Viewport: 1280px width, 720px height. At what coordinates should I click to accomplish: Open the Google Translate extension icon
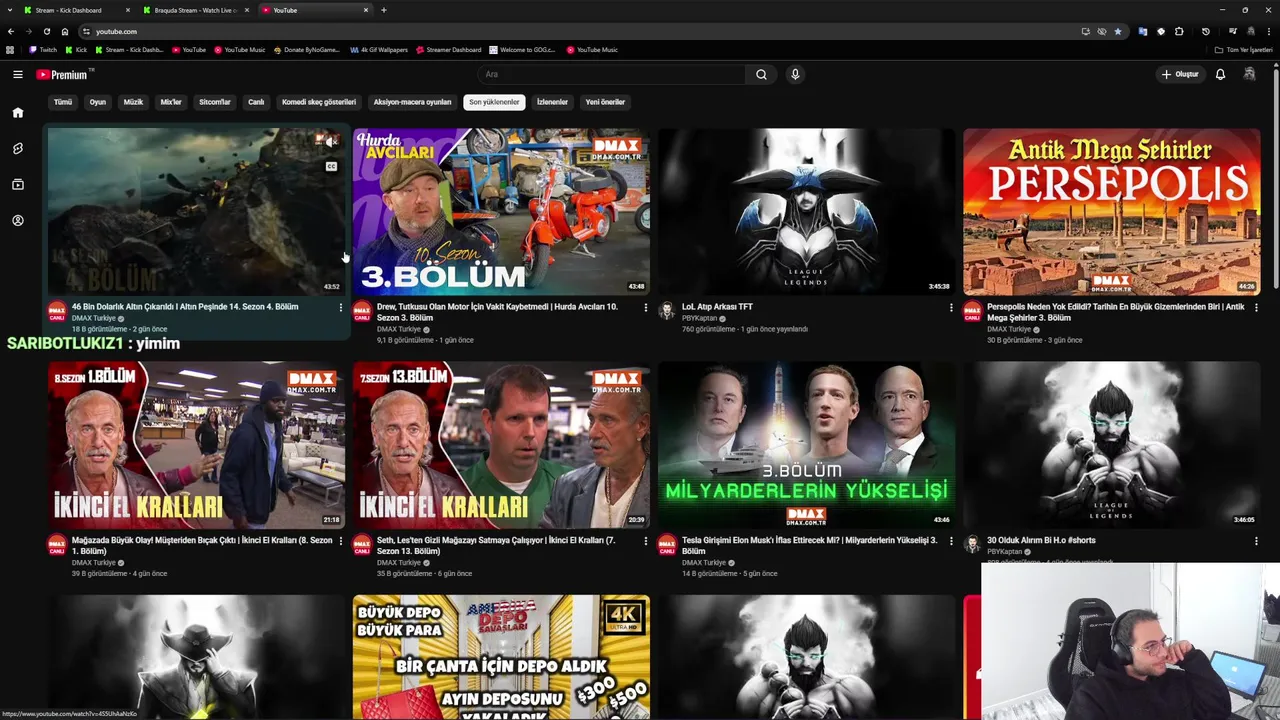coord(1143,31)
